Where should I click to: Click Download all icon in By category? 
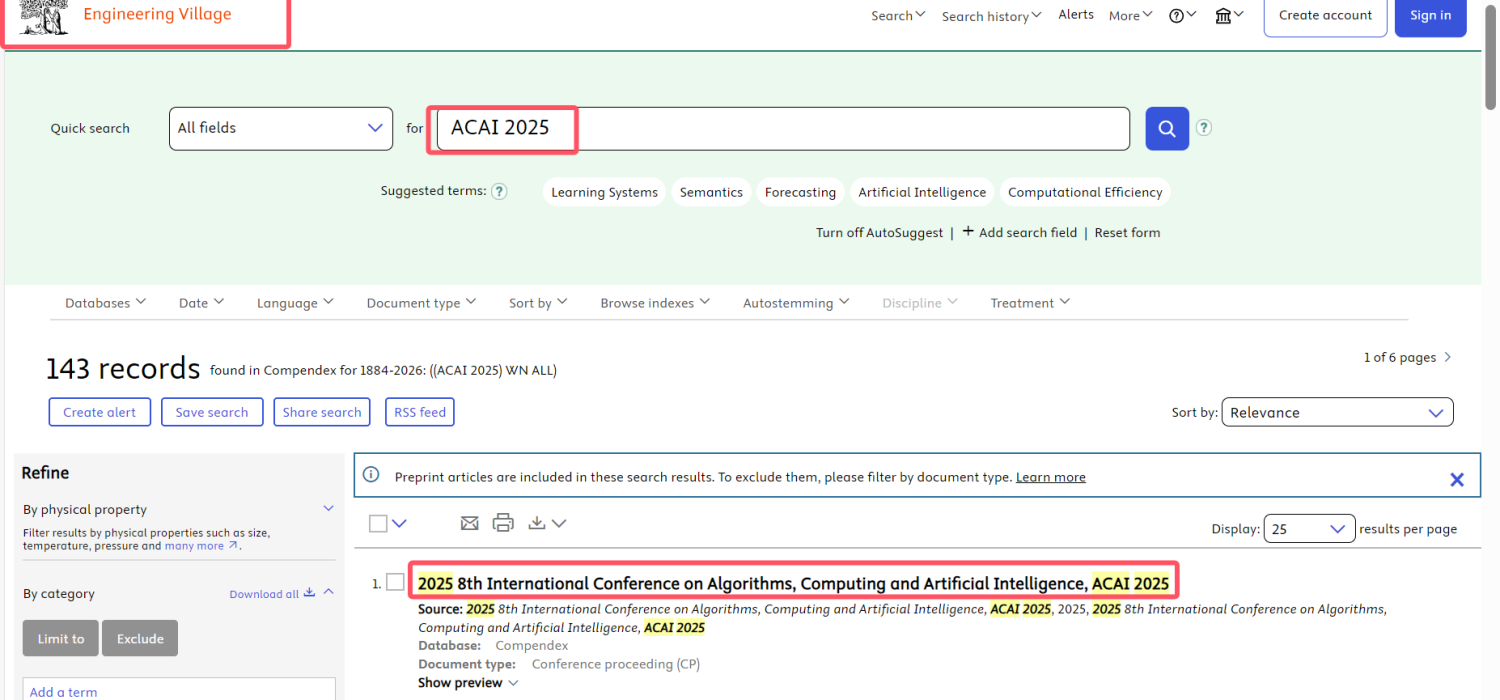[310, 593]
